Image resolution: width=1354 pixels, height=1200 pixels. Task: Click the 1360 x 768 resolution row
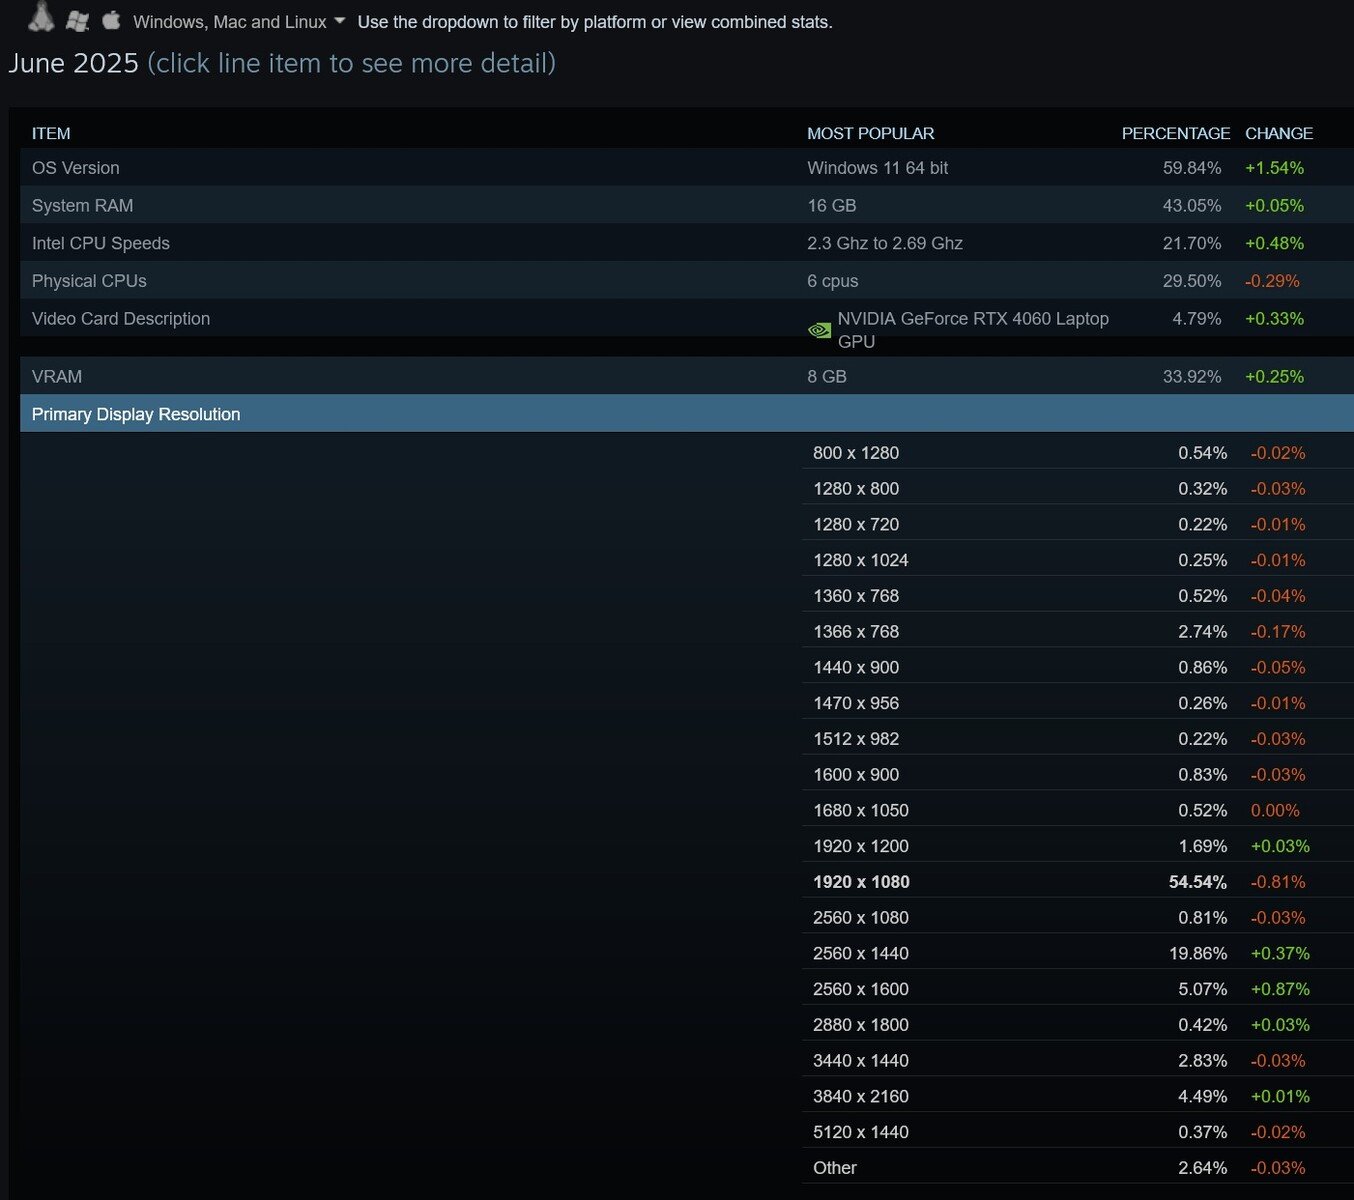pos(1078,596)
